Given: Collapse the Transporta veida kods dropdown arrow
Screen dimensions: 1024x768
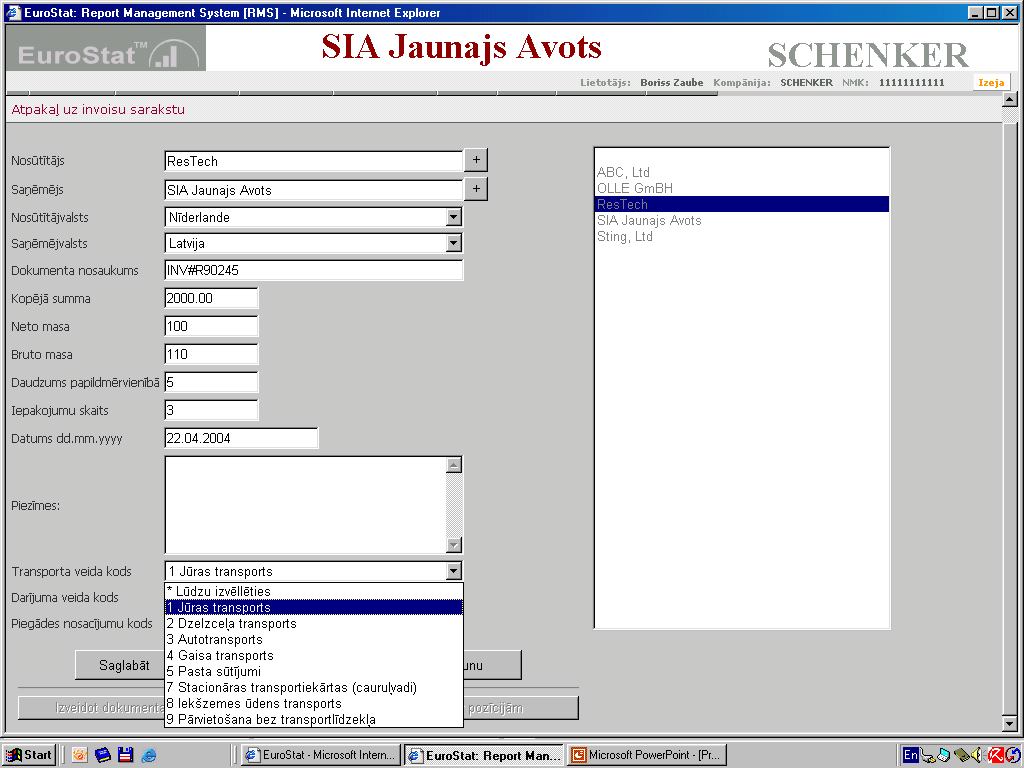Looking at the screenshot, I should point(454,571).
